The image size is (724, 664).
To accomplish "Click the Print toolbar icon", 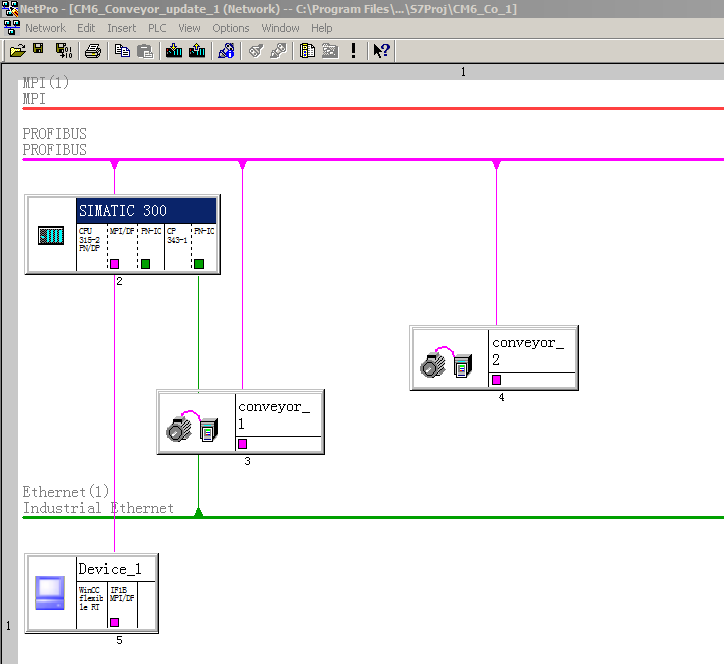I will click(x=93, y=51).
